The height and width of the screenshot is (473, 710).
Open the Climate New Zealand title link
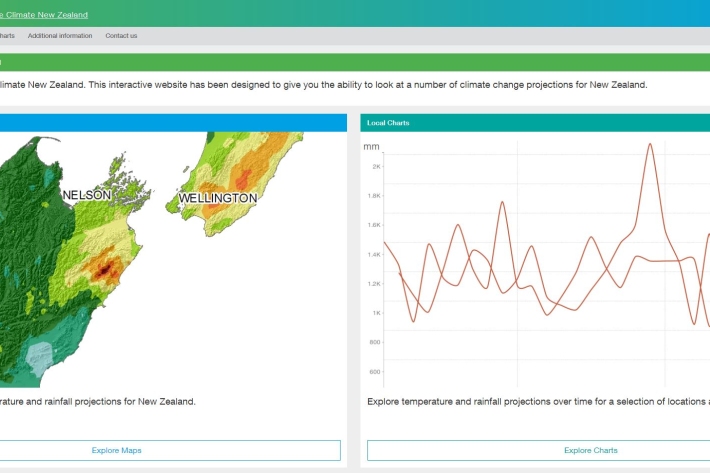point(45,15)
